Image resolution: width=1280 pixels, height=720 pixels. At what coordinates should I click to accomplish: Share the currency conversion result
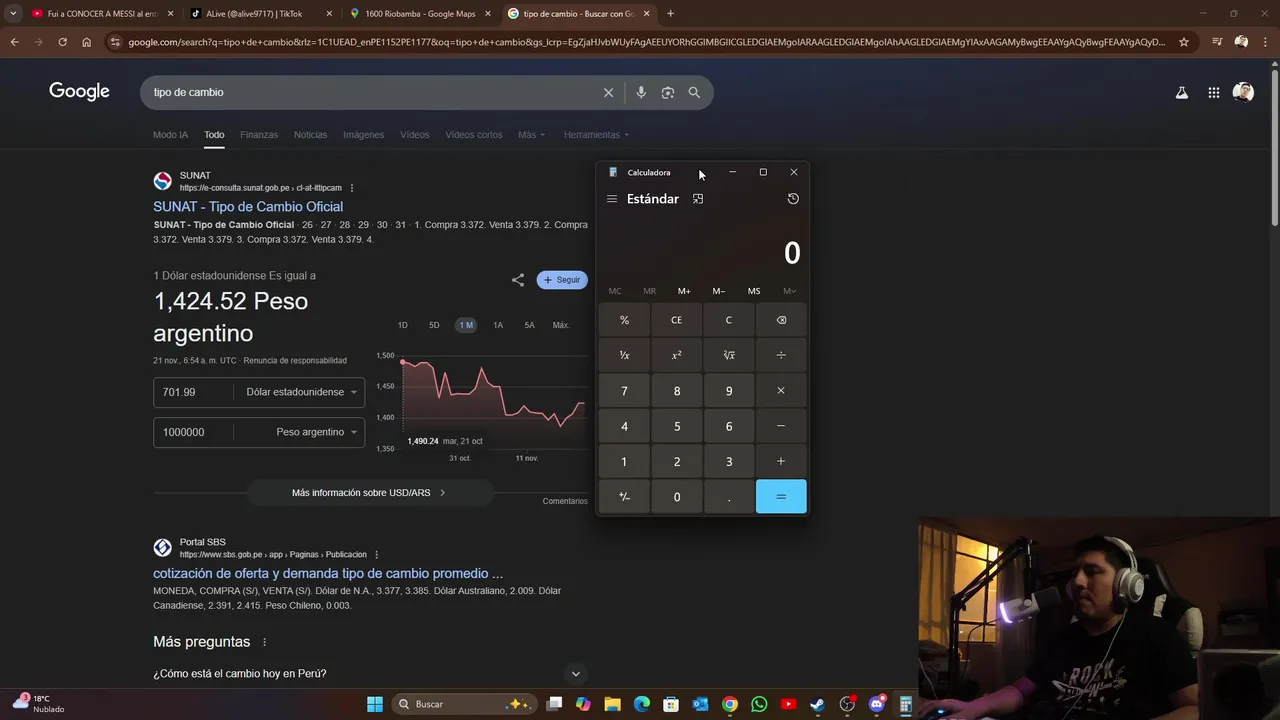(518, 280)
